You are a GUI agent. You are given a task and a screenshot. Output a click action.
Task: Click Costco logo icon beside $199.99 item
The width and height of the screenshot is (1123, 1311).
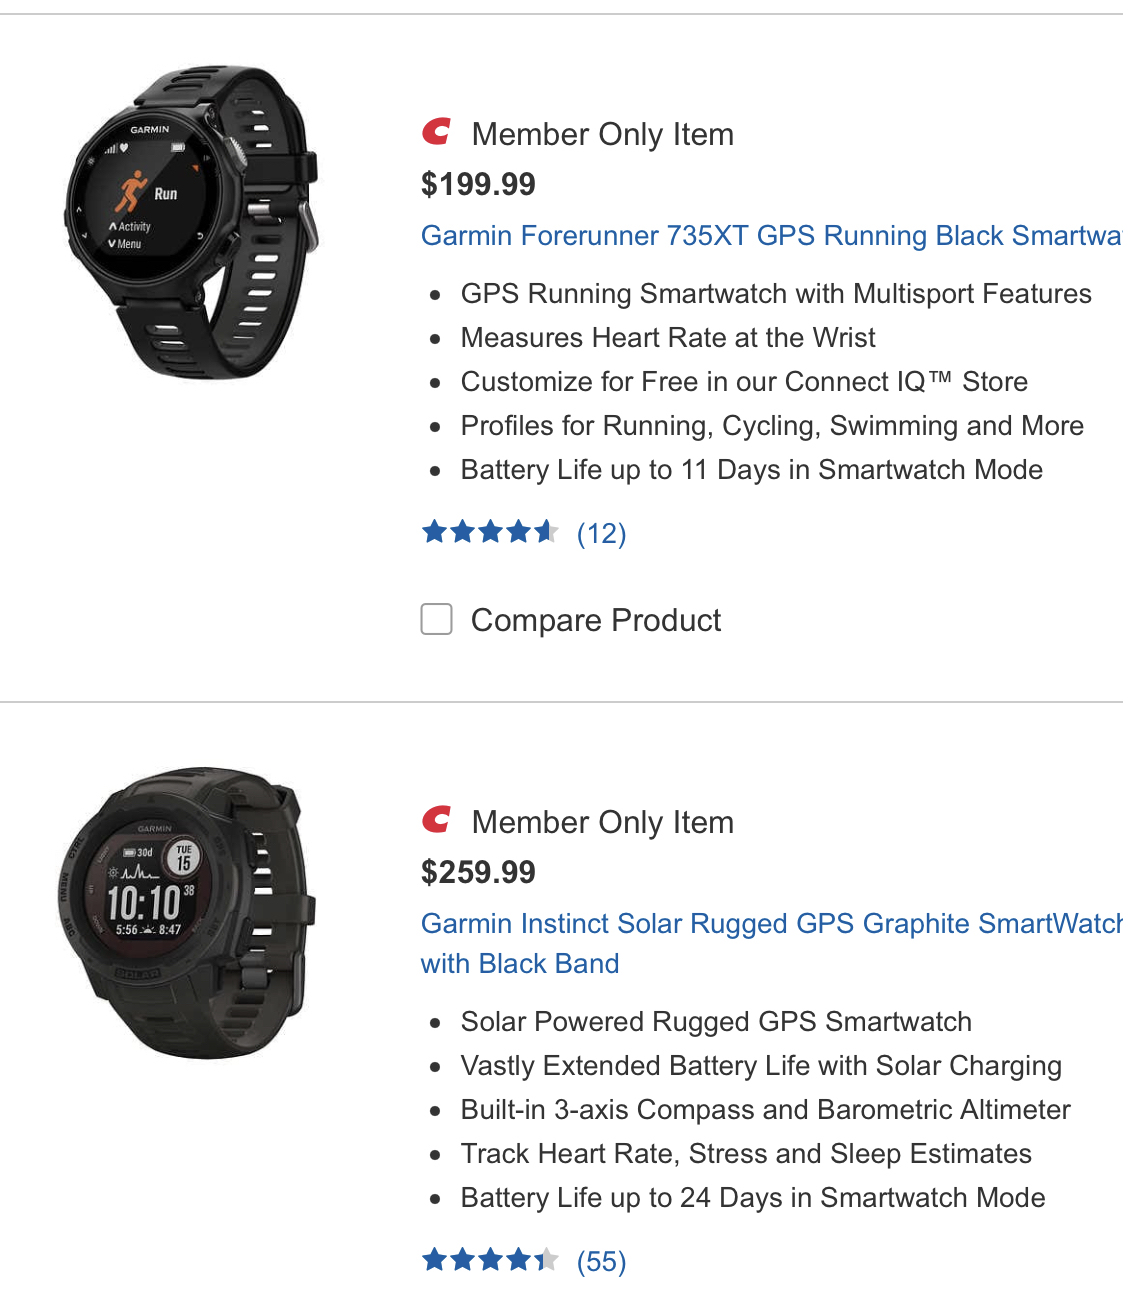tap(436, 132)
